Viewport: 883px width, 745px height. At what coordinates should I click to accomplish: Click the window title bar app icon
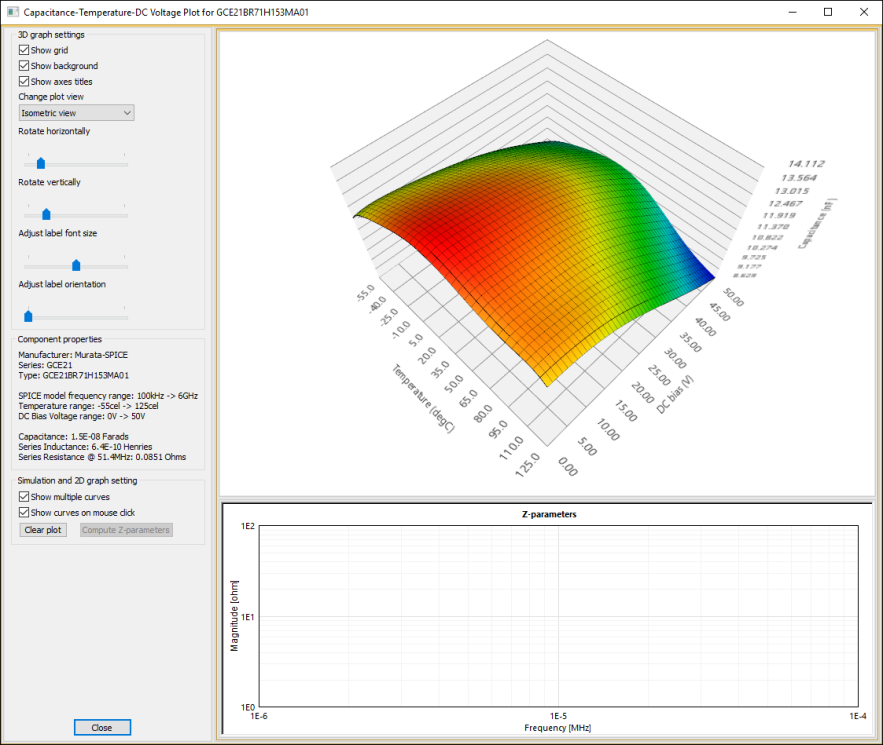click(12, 12)
